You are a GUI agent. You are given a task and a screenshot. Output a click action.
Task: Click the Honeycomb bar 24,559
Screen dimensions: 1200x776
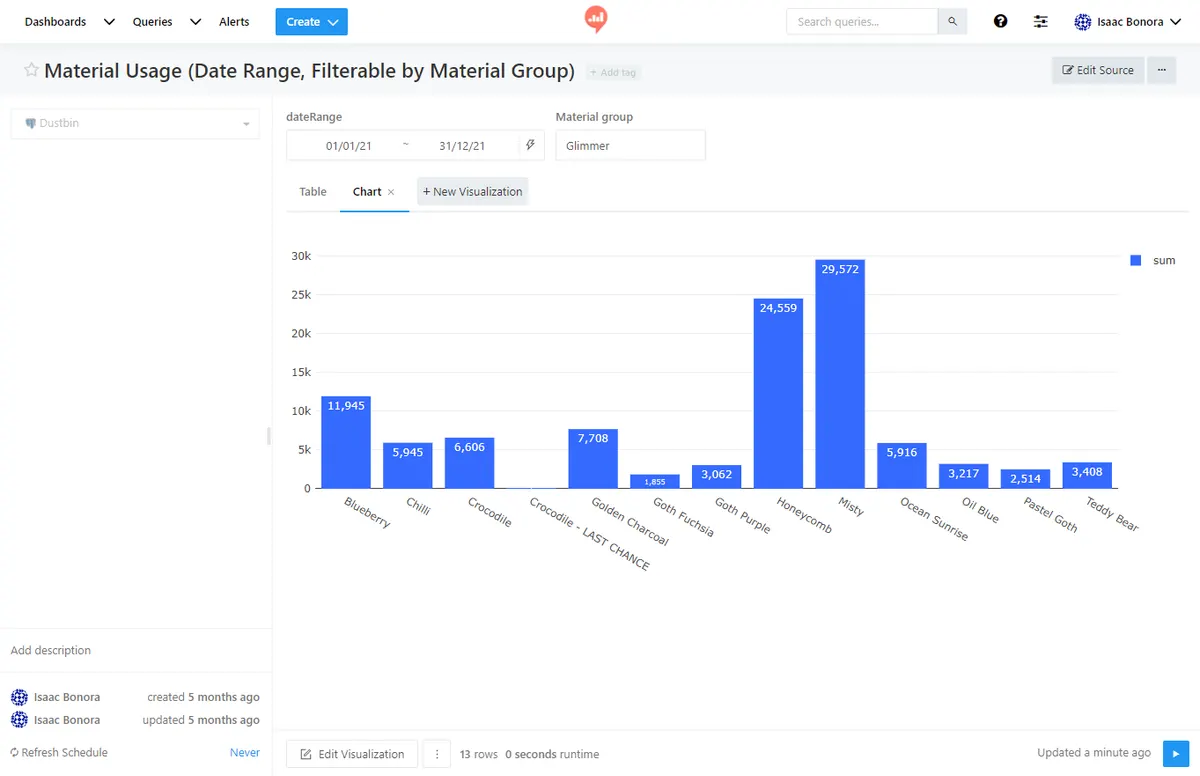(x=778, y=393)
